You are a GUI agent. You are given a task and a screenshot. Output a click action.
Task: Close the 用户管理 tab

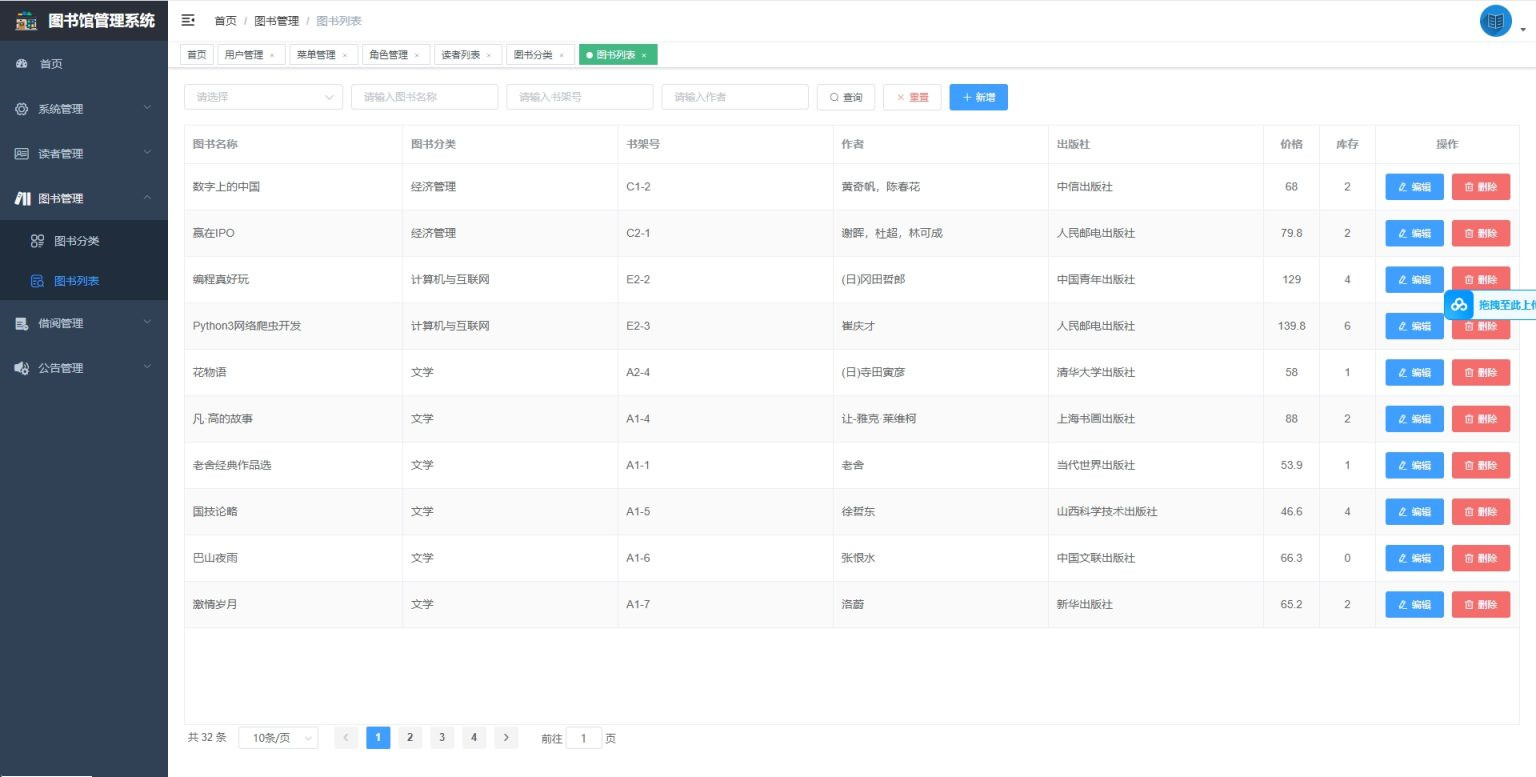coord(272,55)
